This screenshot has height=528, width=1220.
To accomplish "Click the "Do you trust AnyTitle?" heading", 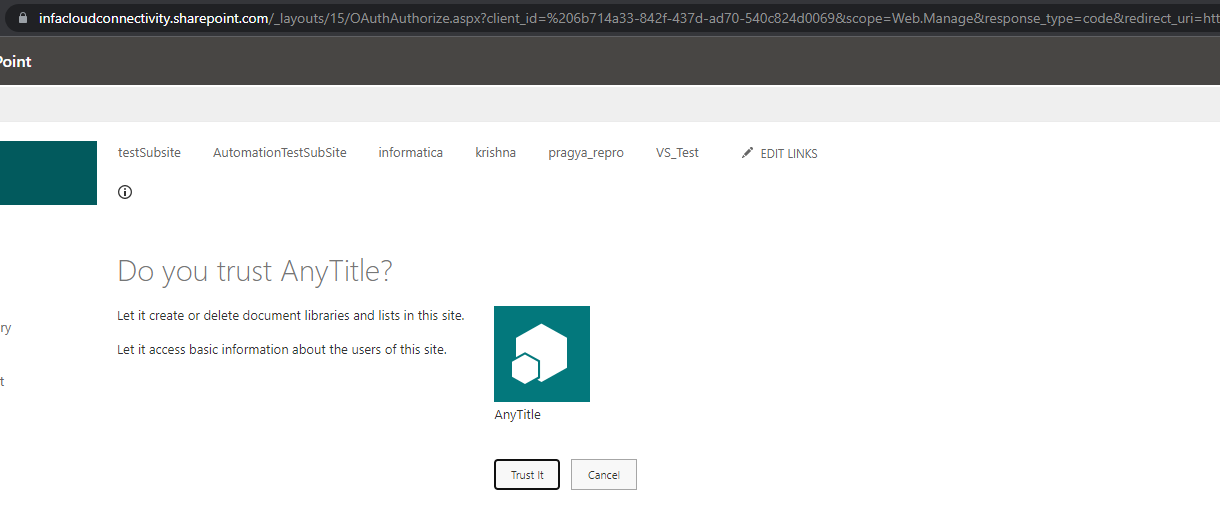I will (x=255, y=271).
